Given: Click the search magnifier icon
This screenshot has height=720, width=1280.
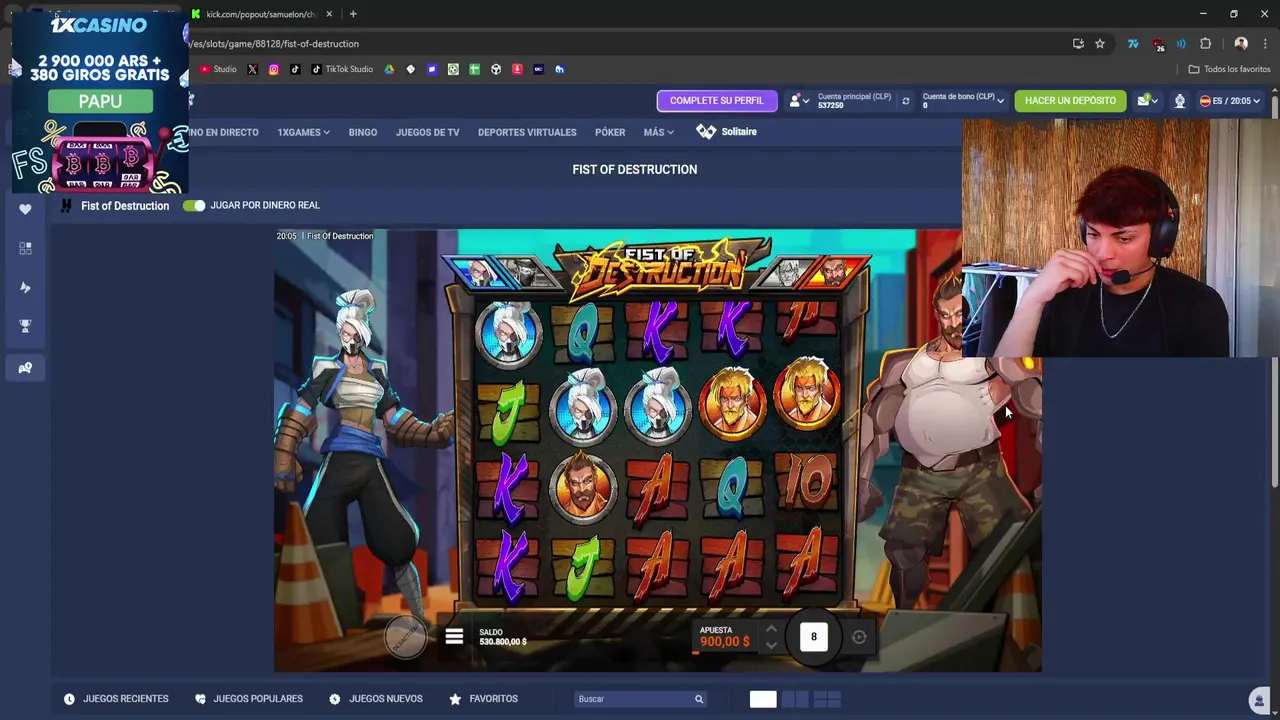Looking at the screenshot, I should pyautogui.click(x=699, y=699).
